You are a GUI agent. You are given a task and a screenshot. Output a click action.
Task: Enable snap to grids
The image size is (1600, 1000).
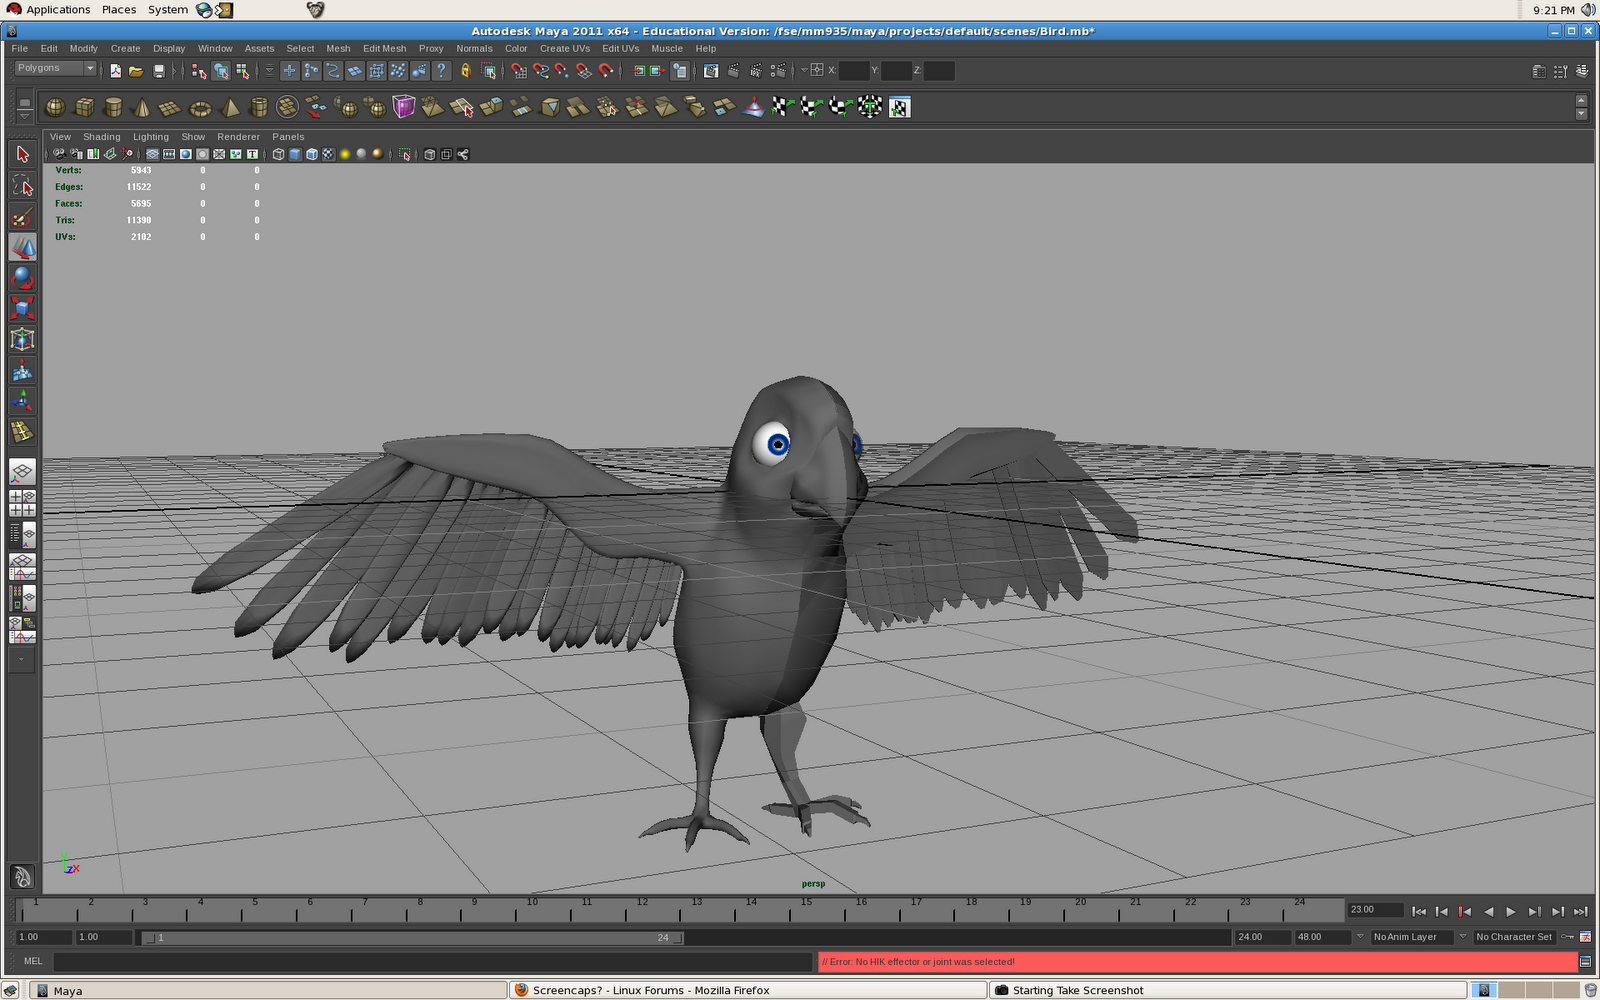519,71
